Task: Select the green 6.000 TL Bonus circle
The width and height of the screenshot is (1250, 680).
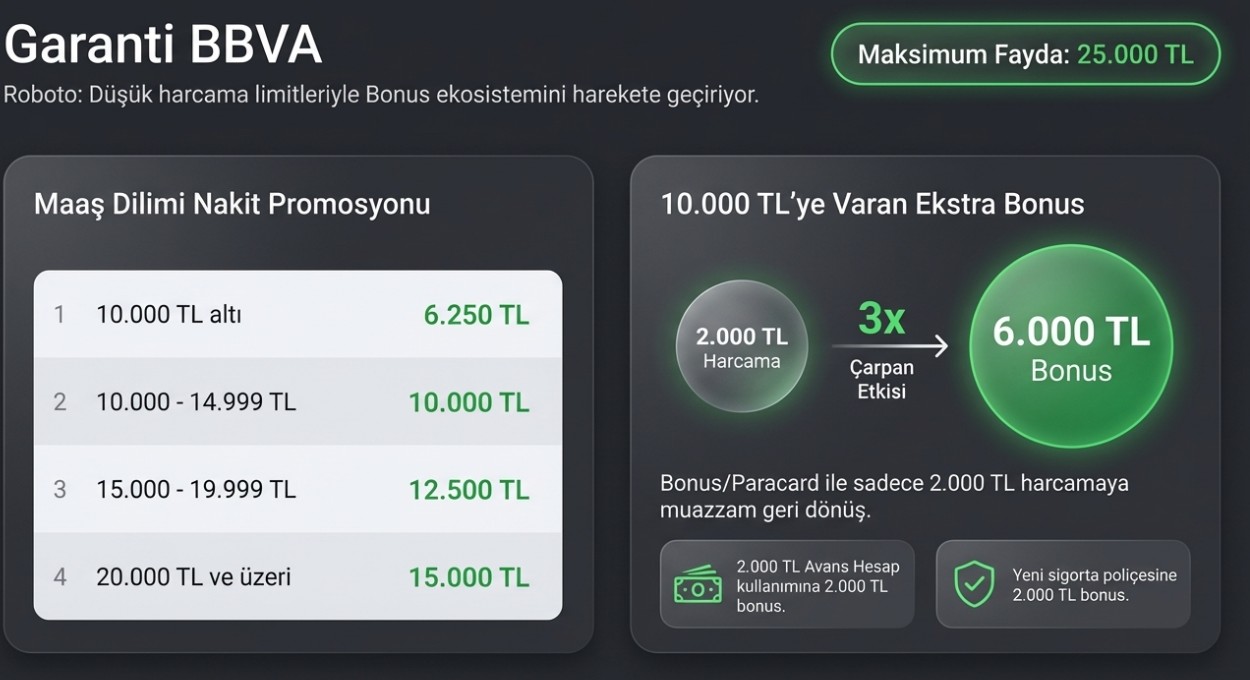Action: (x=1070, y=346)
